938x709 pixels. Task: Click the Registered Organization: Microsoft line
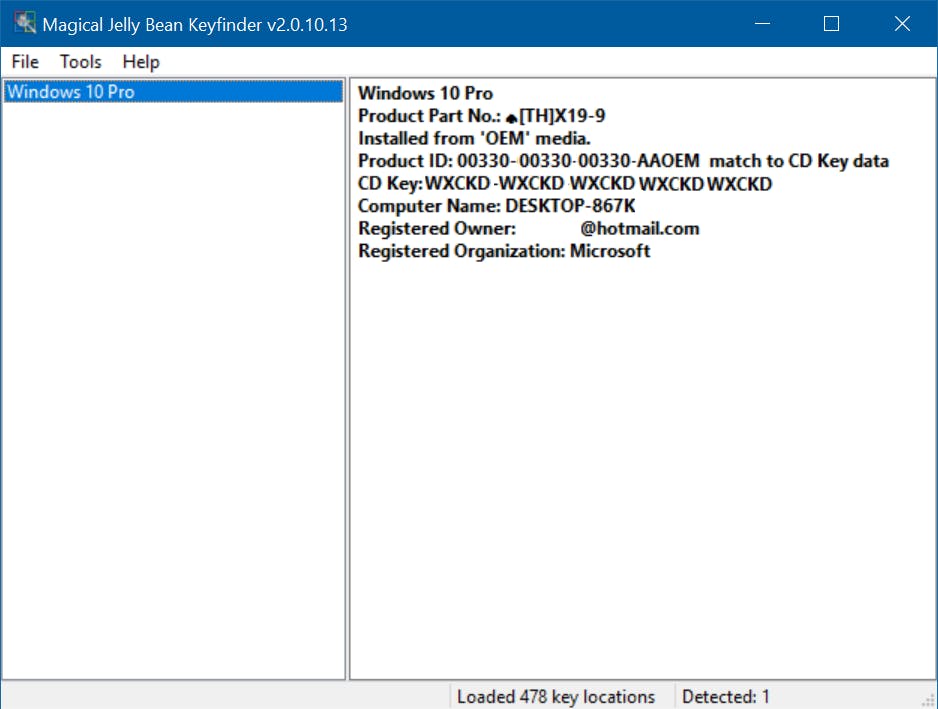click(x=504, y=251)
